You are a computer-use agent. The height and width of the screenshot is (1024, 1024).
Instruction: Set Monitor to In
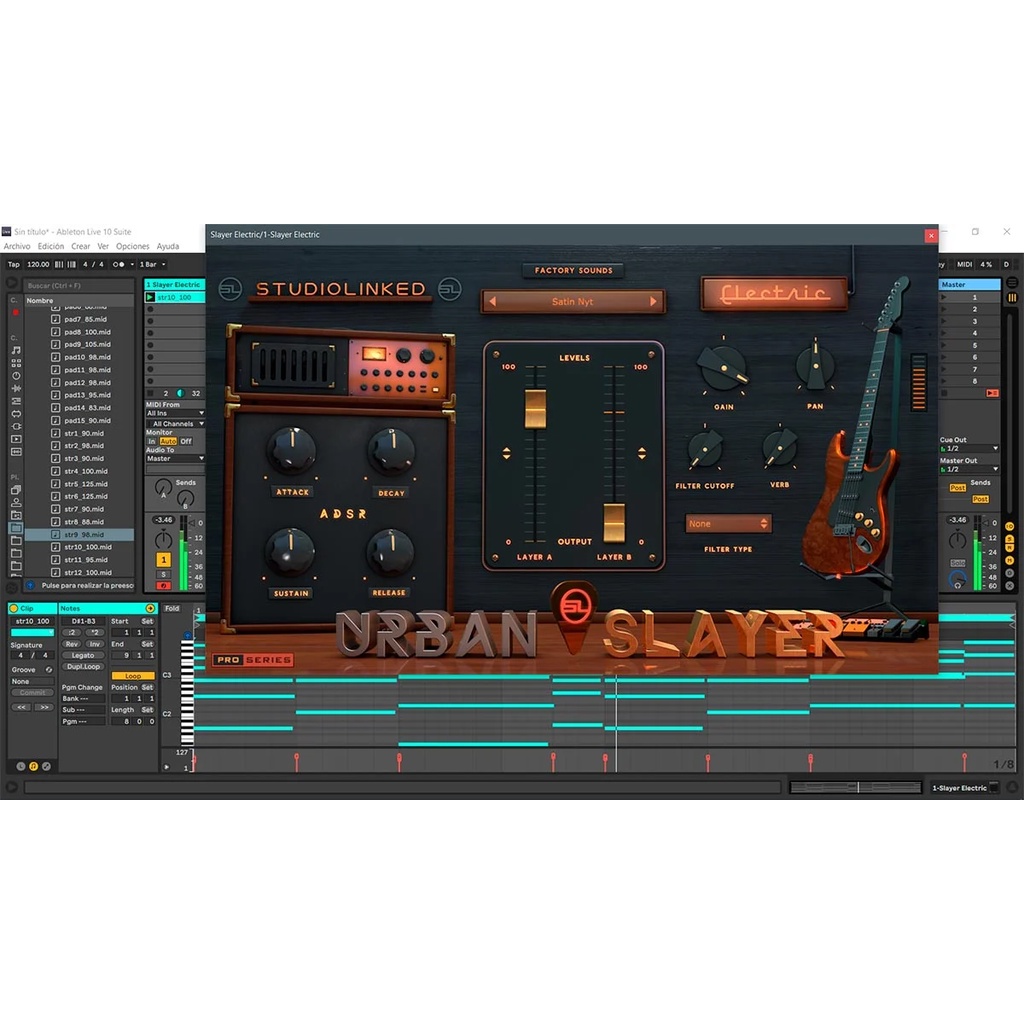click(x=152, y=441)
